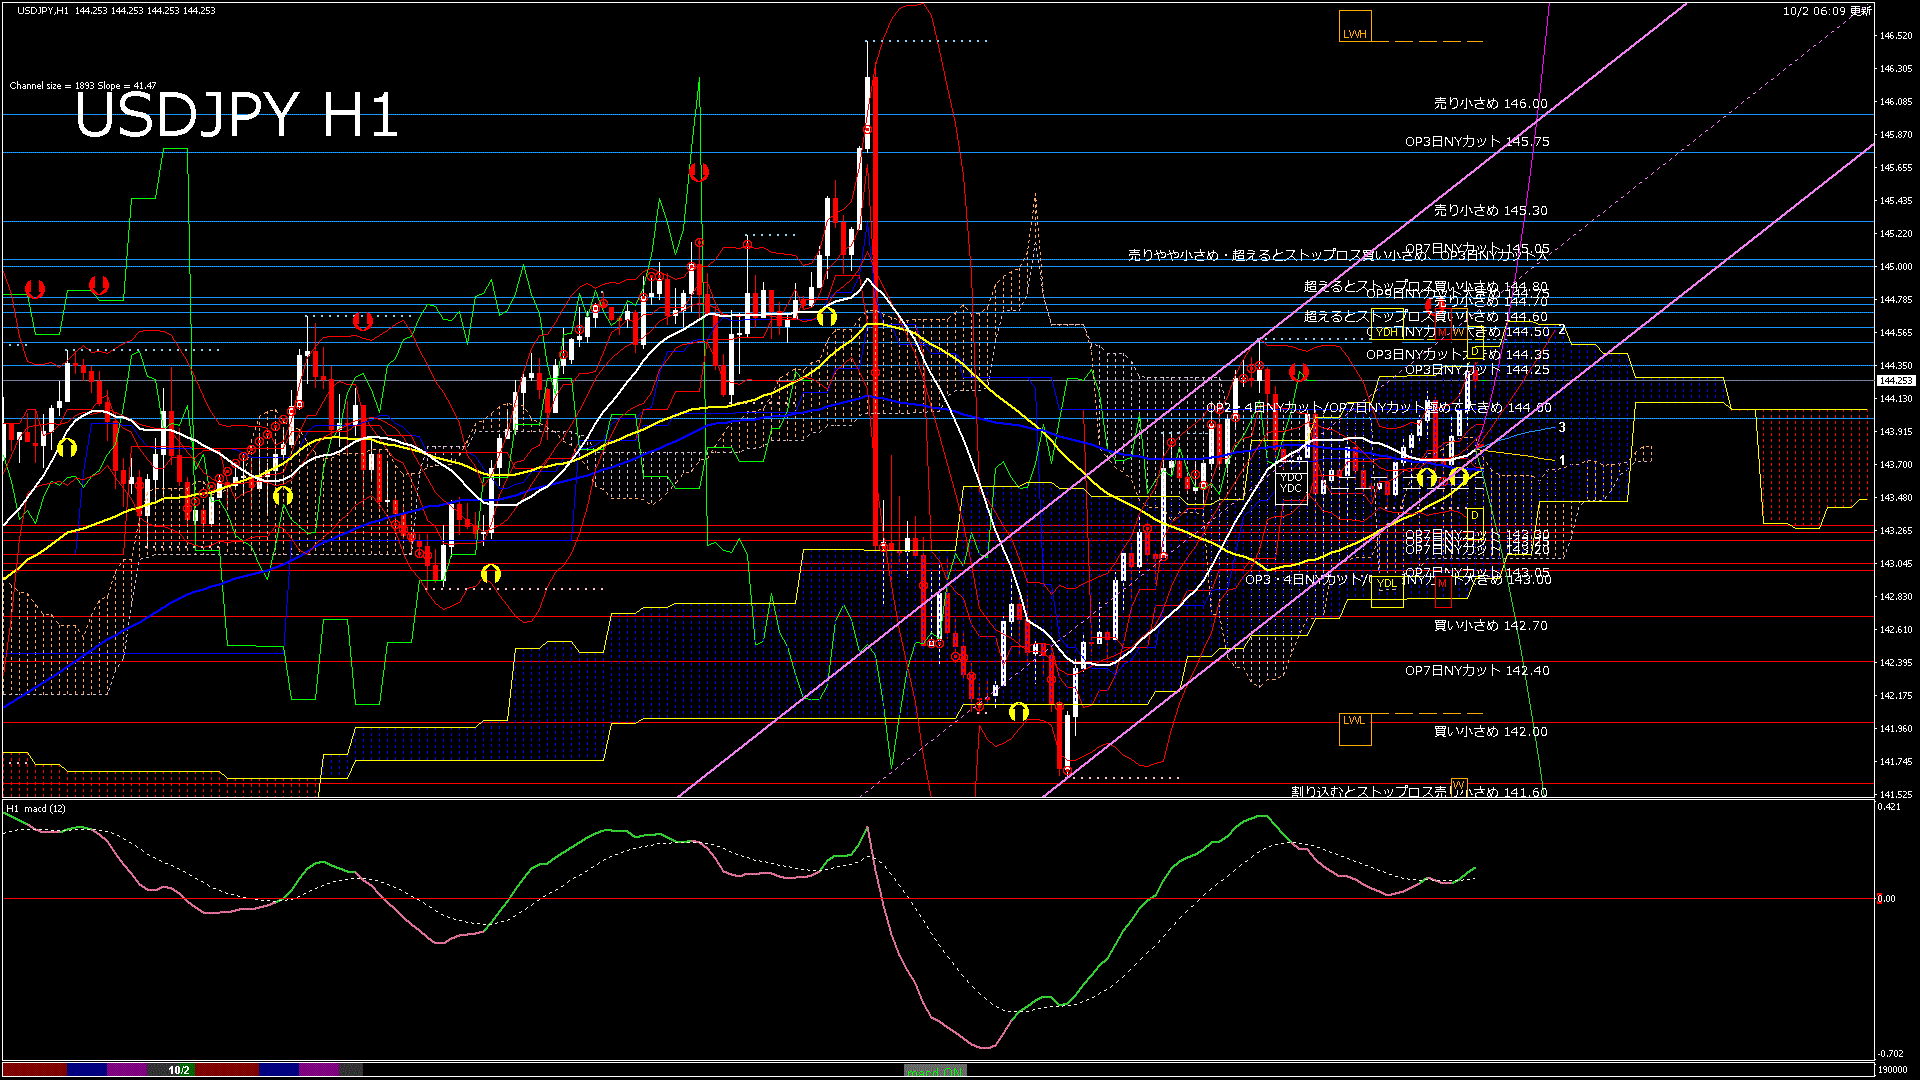Toggle the green 'macd ON' button
Image resolution: width=1920 pixels, height=1080 pixels.
point(935,1071)
